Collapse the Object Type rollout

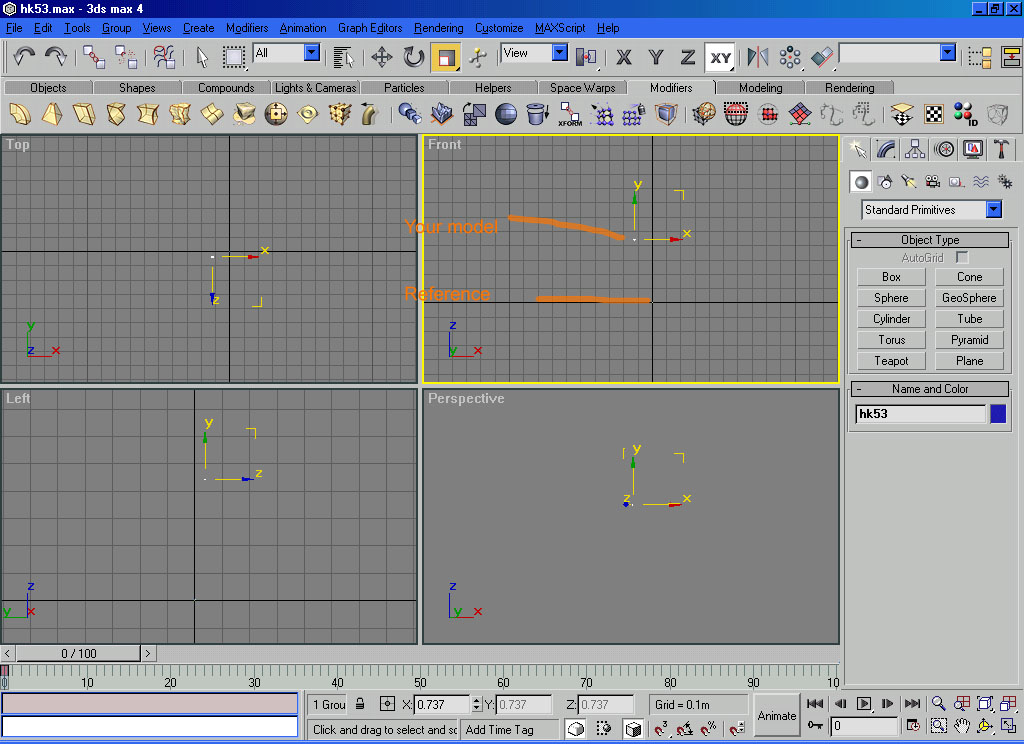point(859,240)
